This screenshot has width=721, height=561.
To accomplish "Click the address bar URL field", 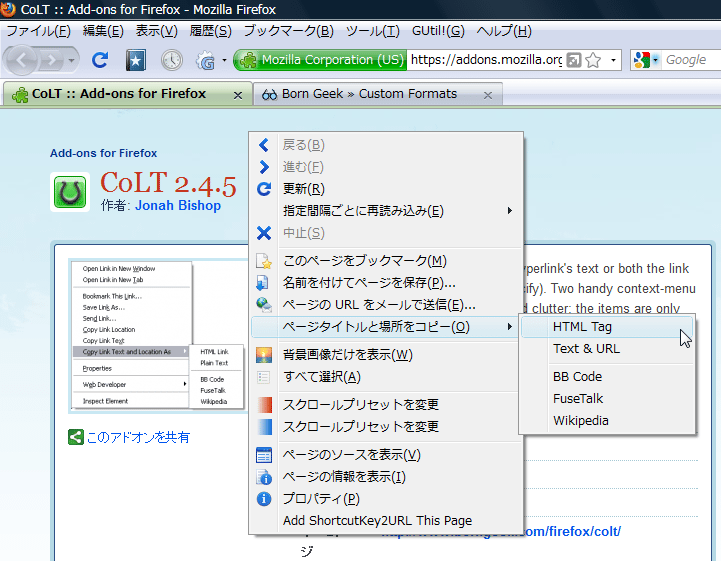I will [486, 60].
